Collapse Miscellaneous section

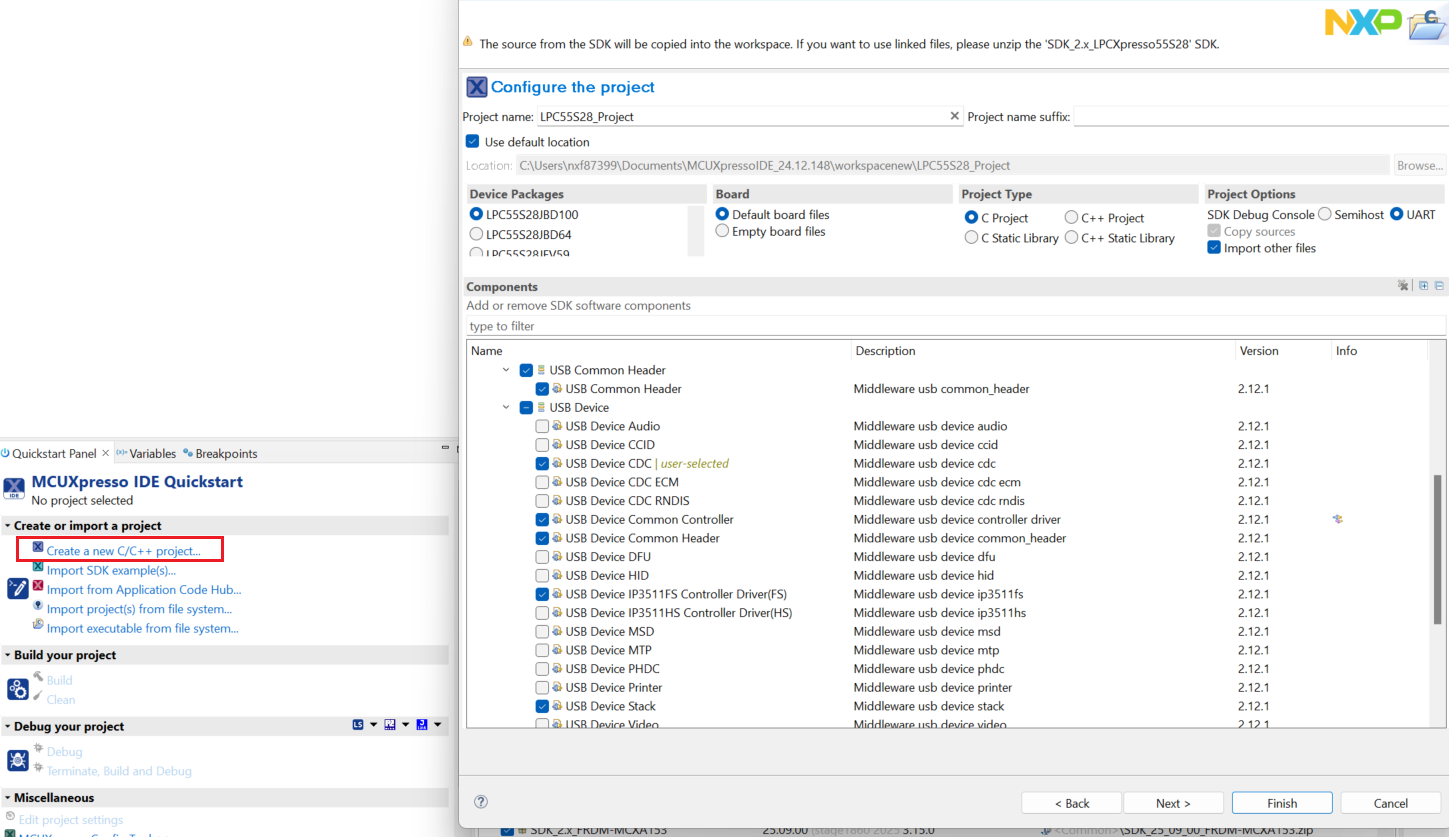pyautogui.click(x=7, y=798)
